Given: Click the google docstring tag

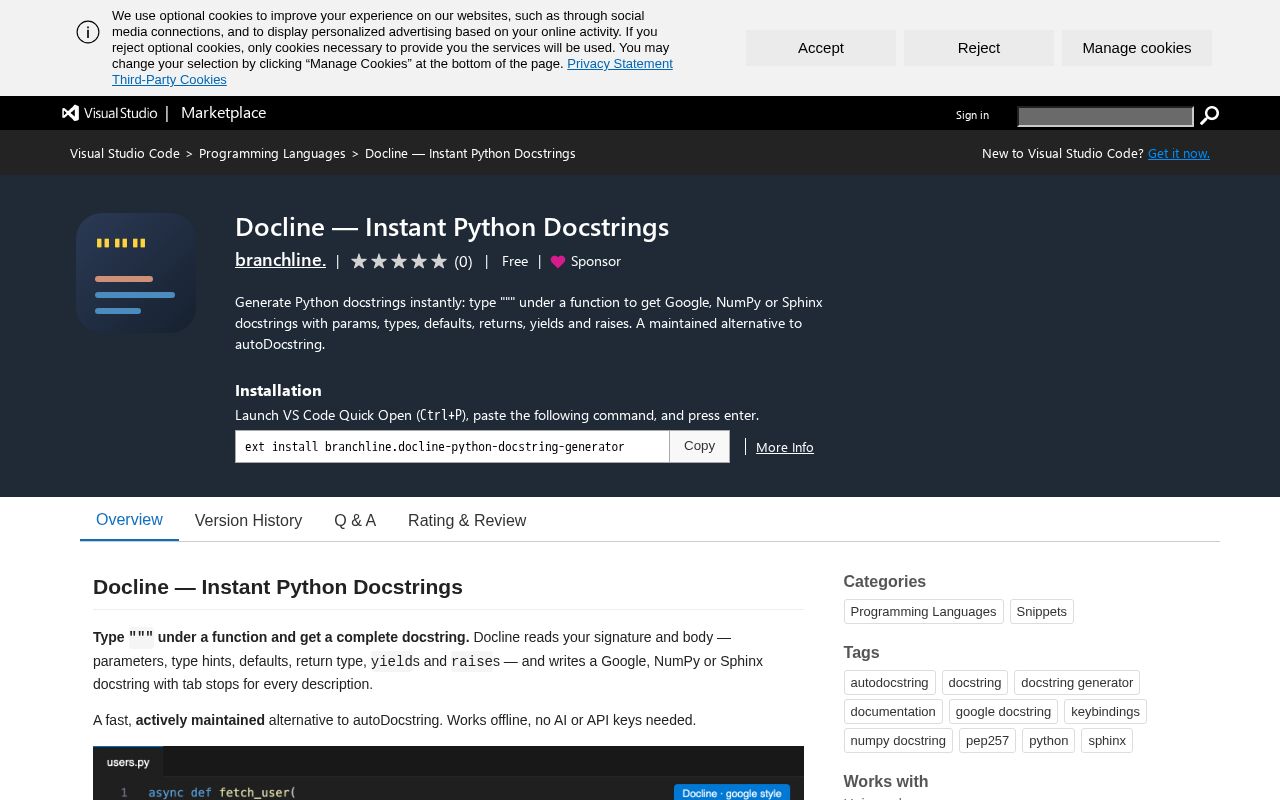Looking at the screenshot, I should [1003, 712].
